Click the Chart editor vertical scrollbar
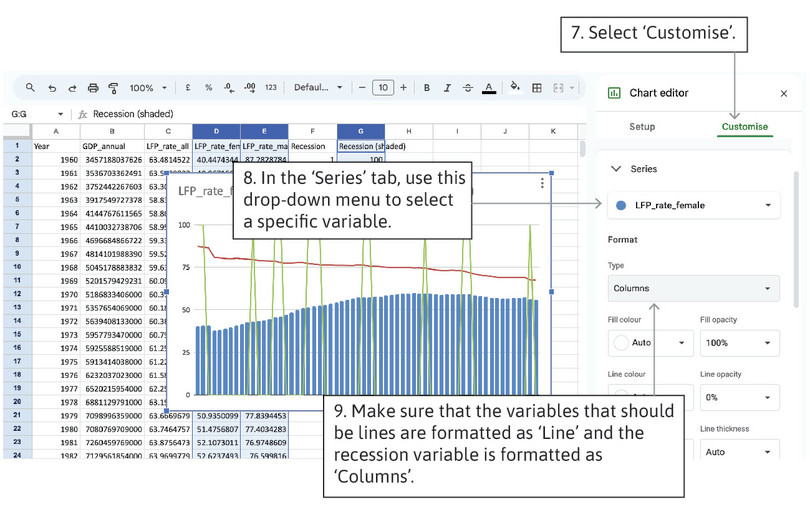The image size is (810, 530). (796, 240)
